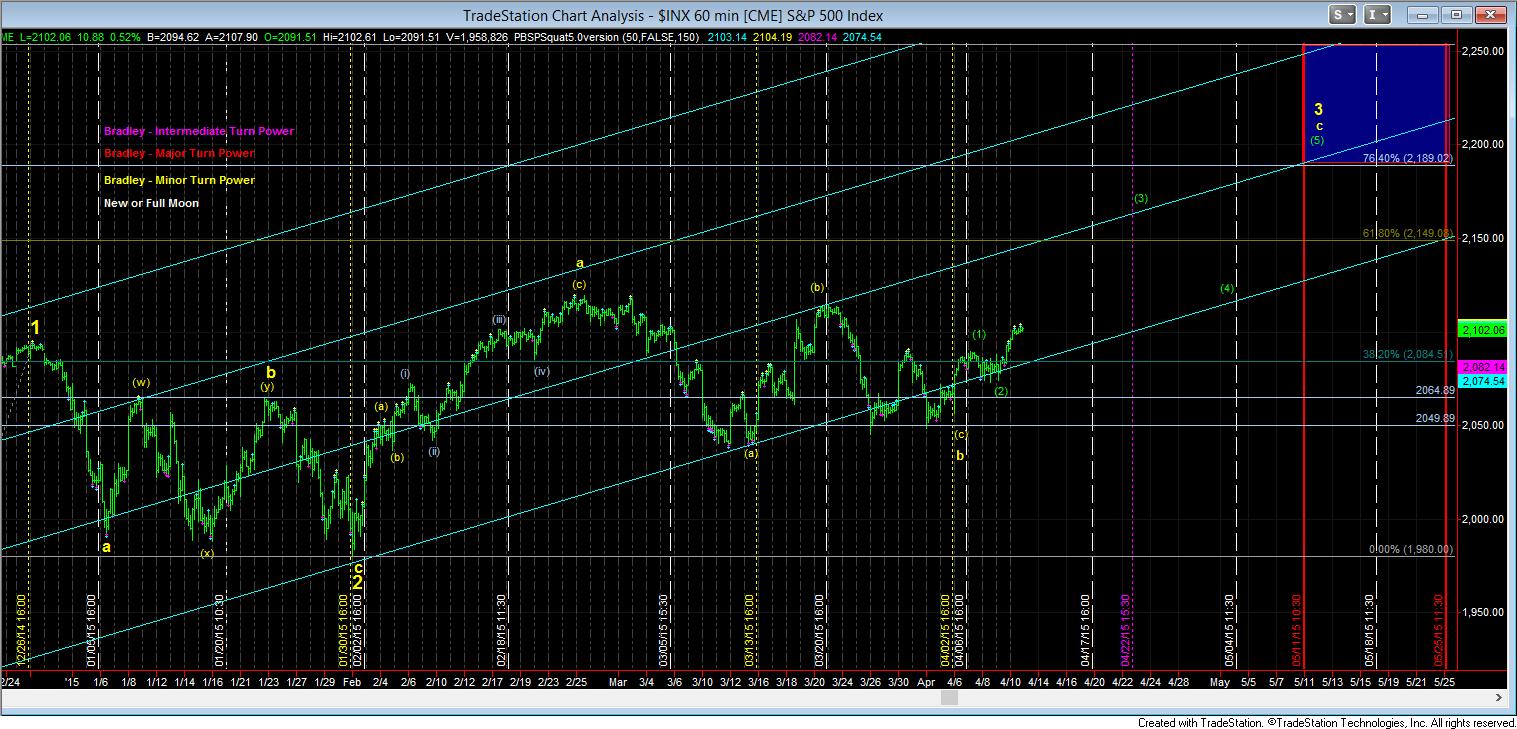Select the magenta 2,082.14 price tag
1517x729 pixels.
(1482, 368)
